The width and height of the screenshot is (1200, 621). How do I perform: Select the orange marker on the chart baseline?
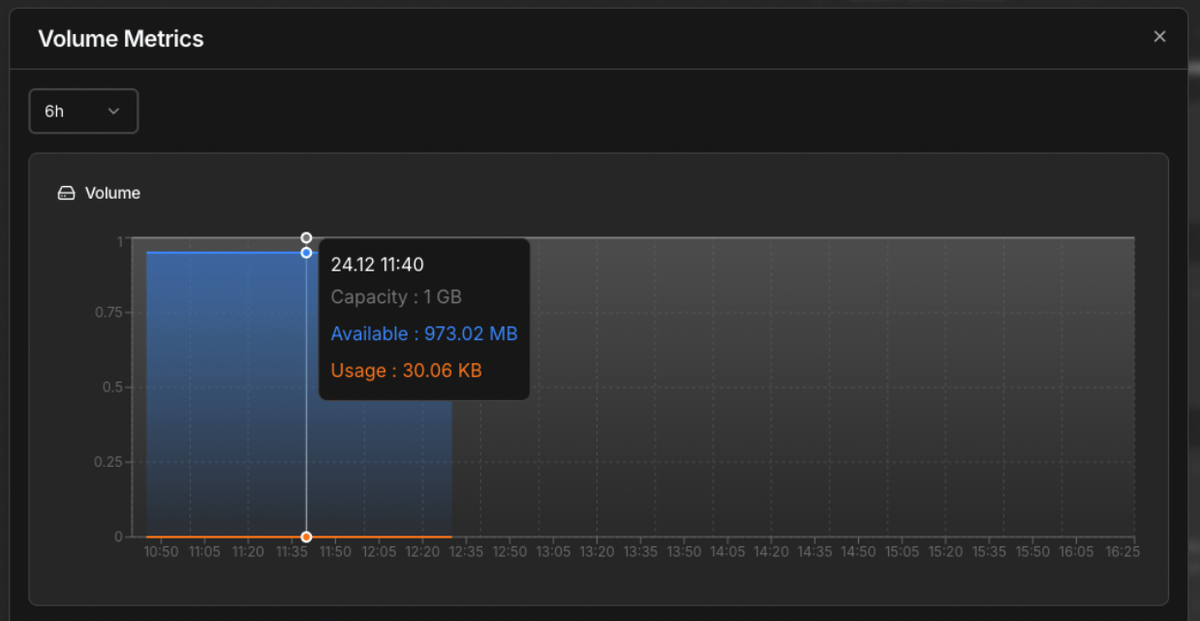(306, 536)
